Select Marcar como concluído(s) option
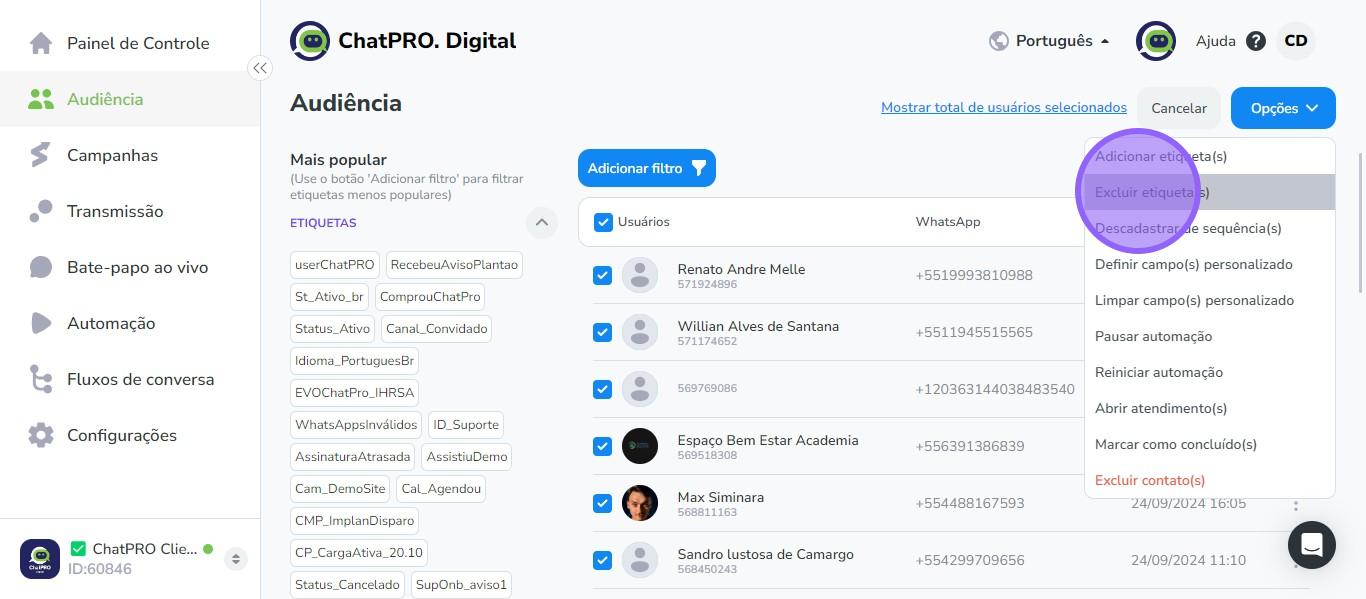The image size is (1366, 599). click(x=1210, y=444)
